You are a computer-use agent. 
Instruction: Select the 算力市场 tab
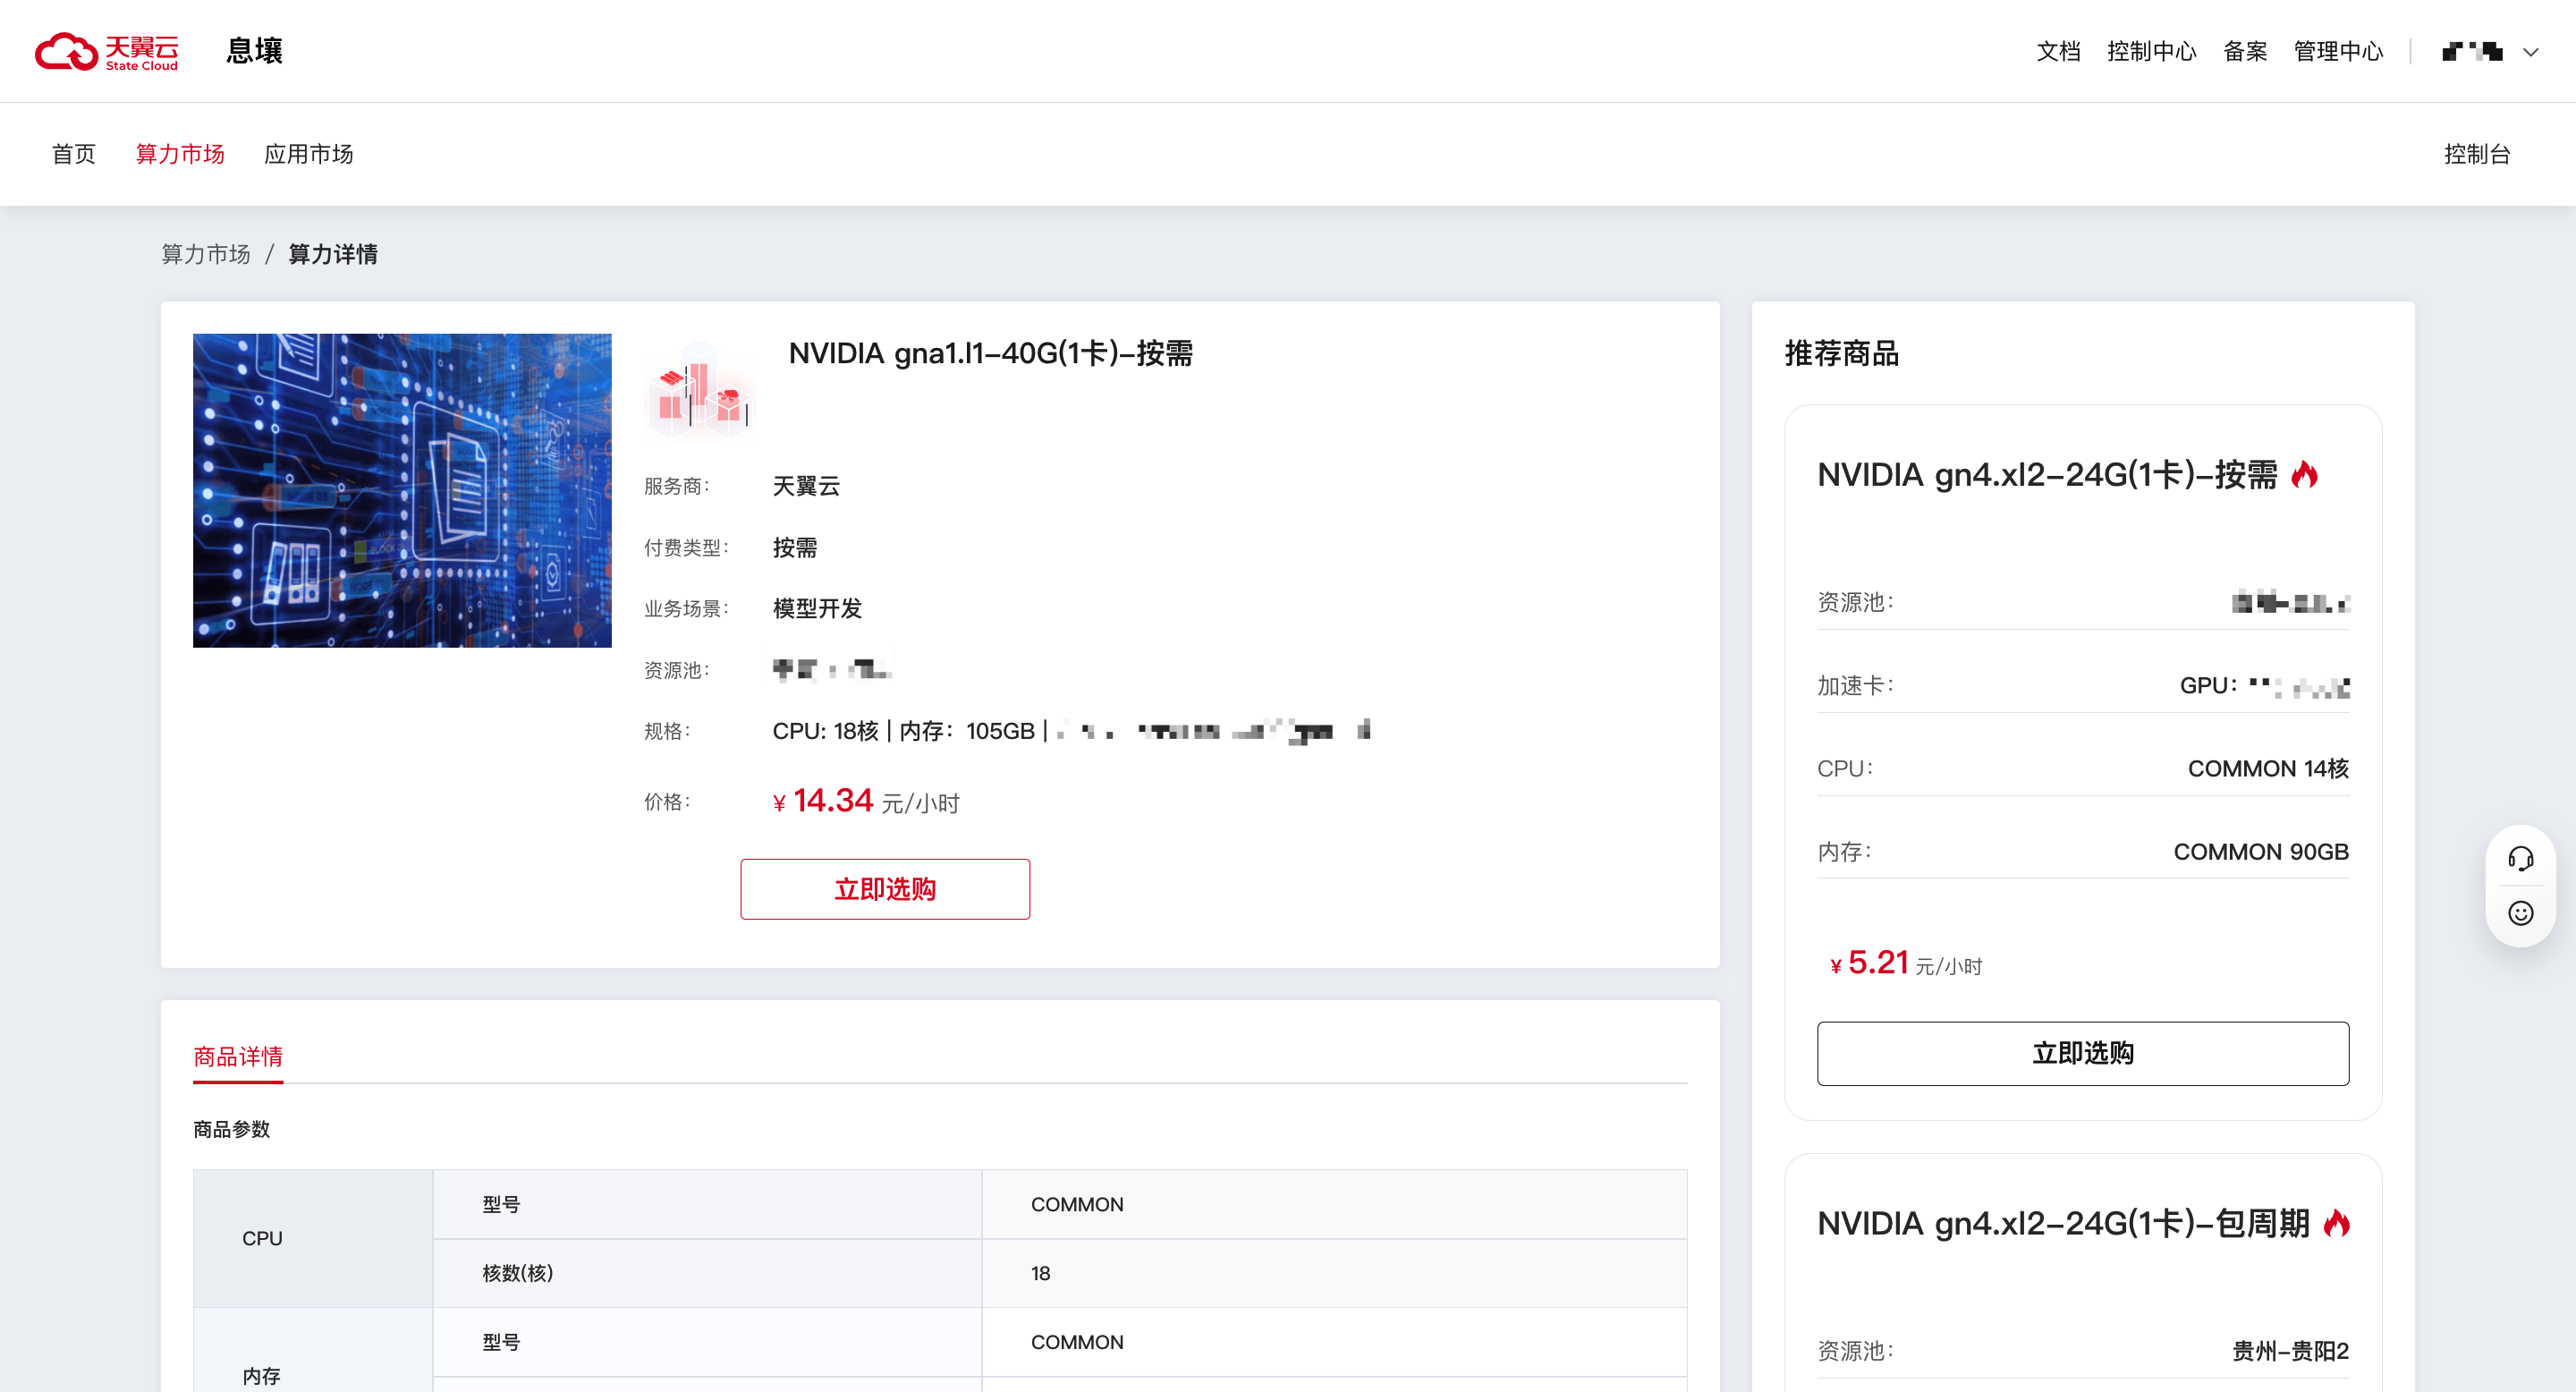coord(180,154)
